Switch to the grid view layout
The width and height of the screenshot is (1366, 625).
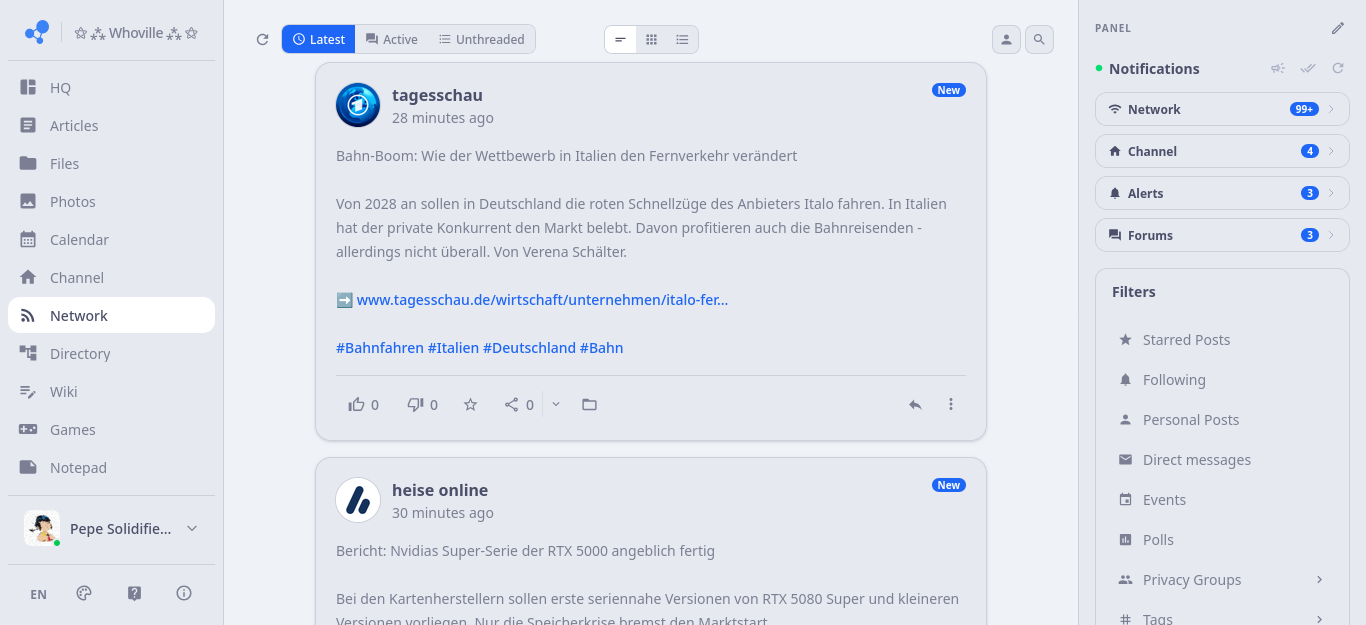651,39
